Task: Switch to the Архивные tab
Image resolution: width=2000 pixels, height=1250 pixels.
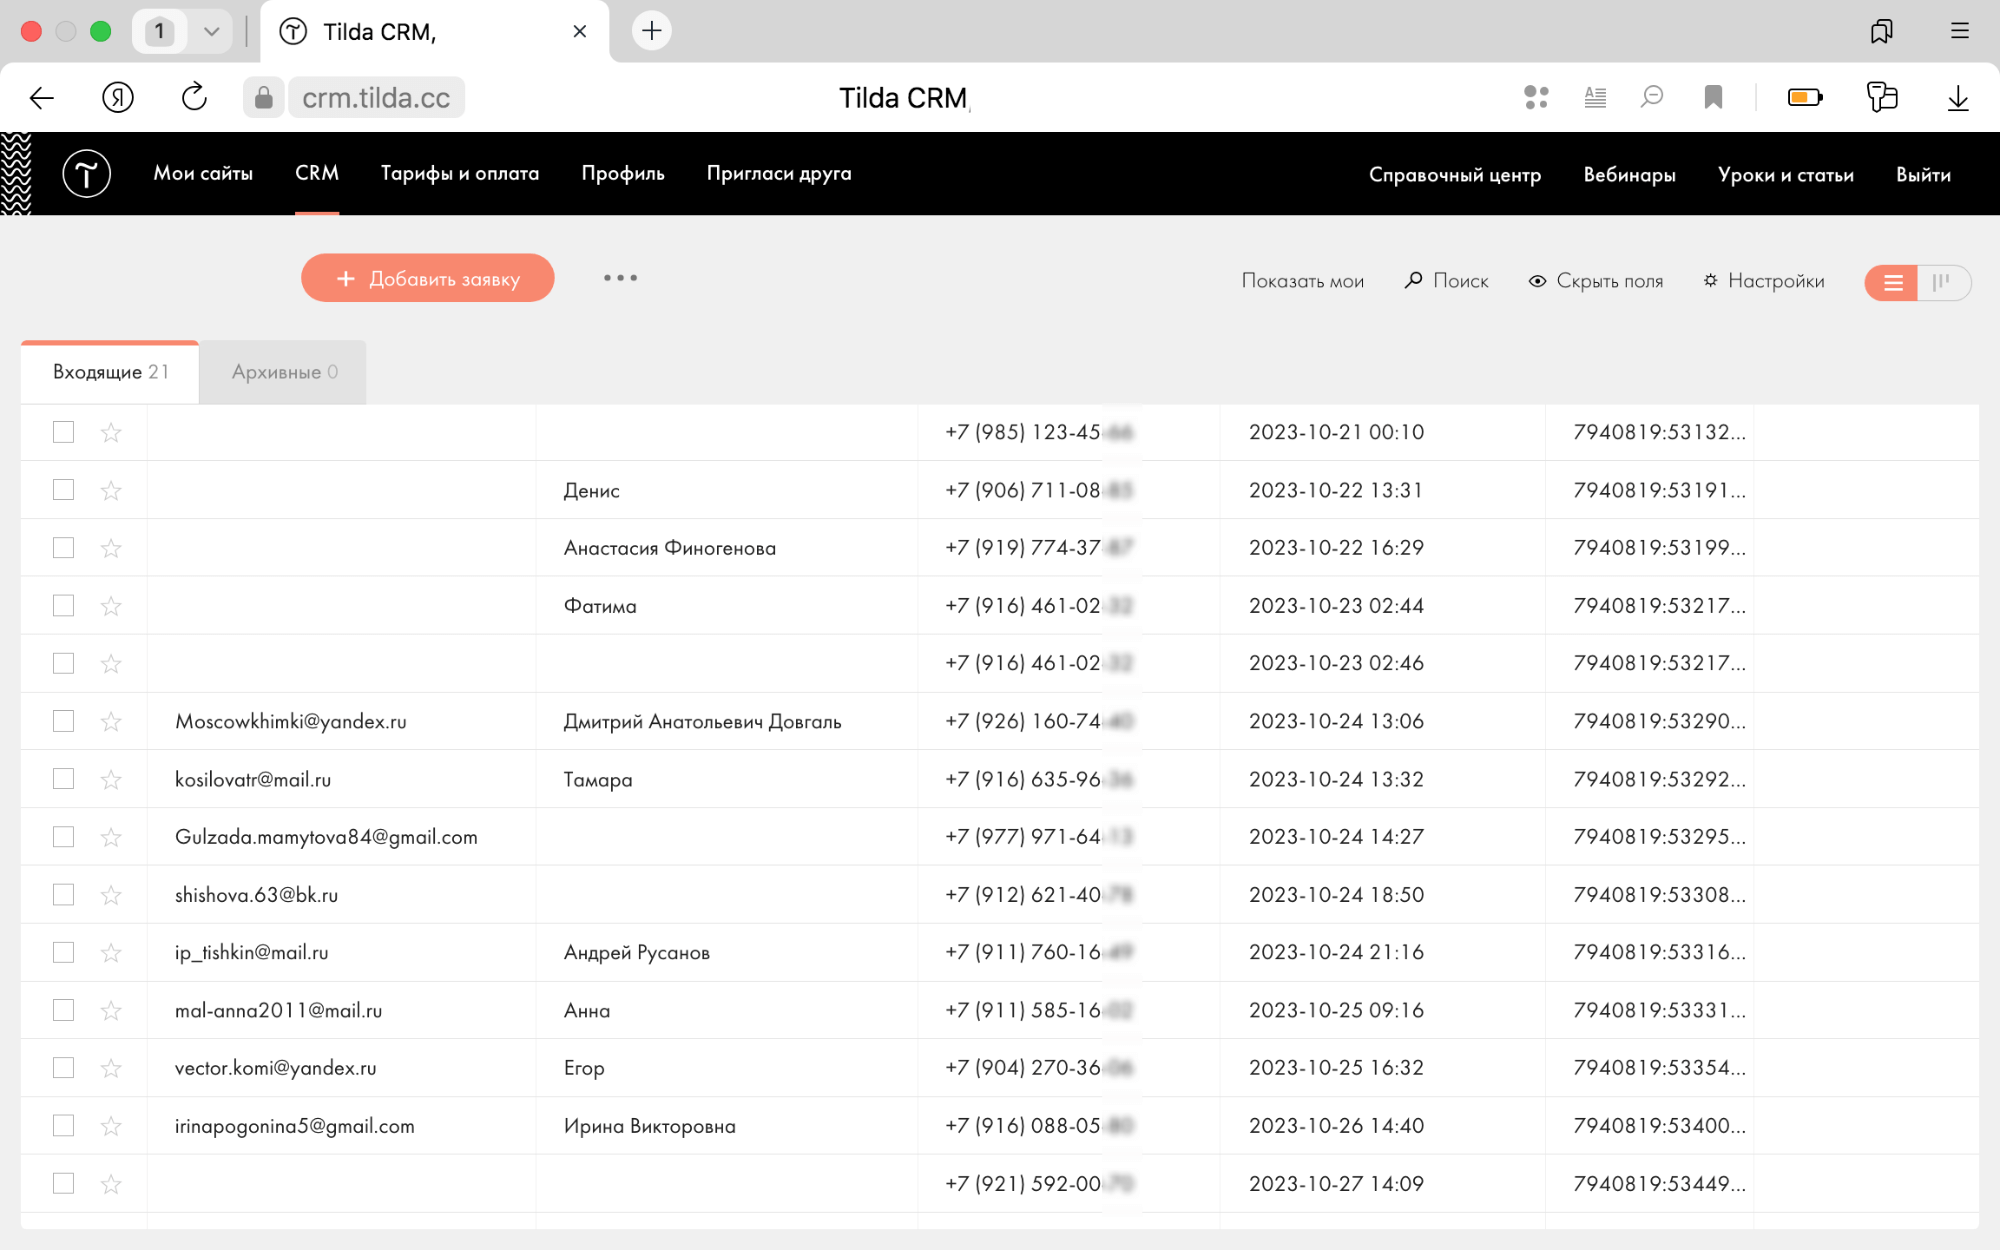Action: coord(284,372)
